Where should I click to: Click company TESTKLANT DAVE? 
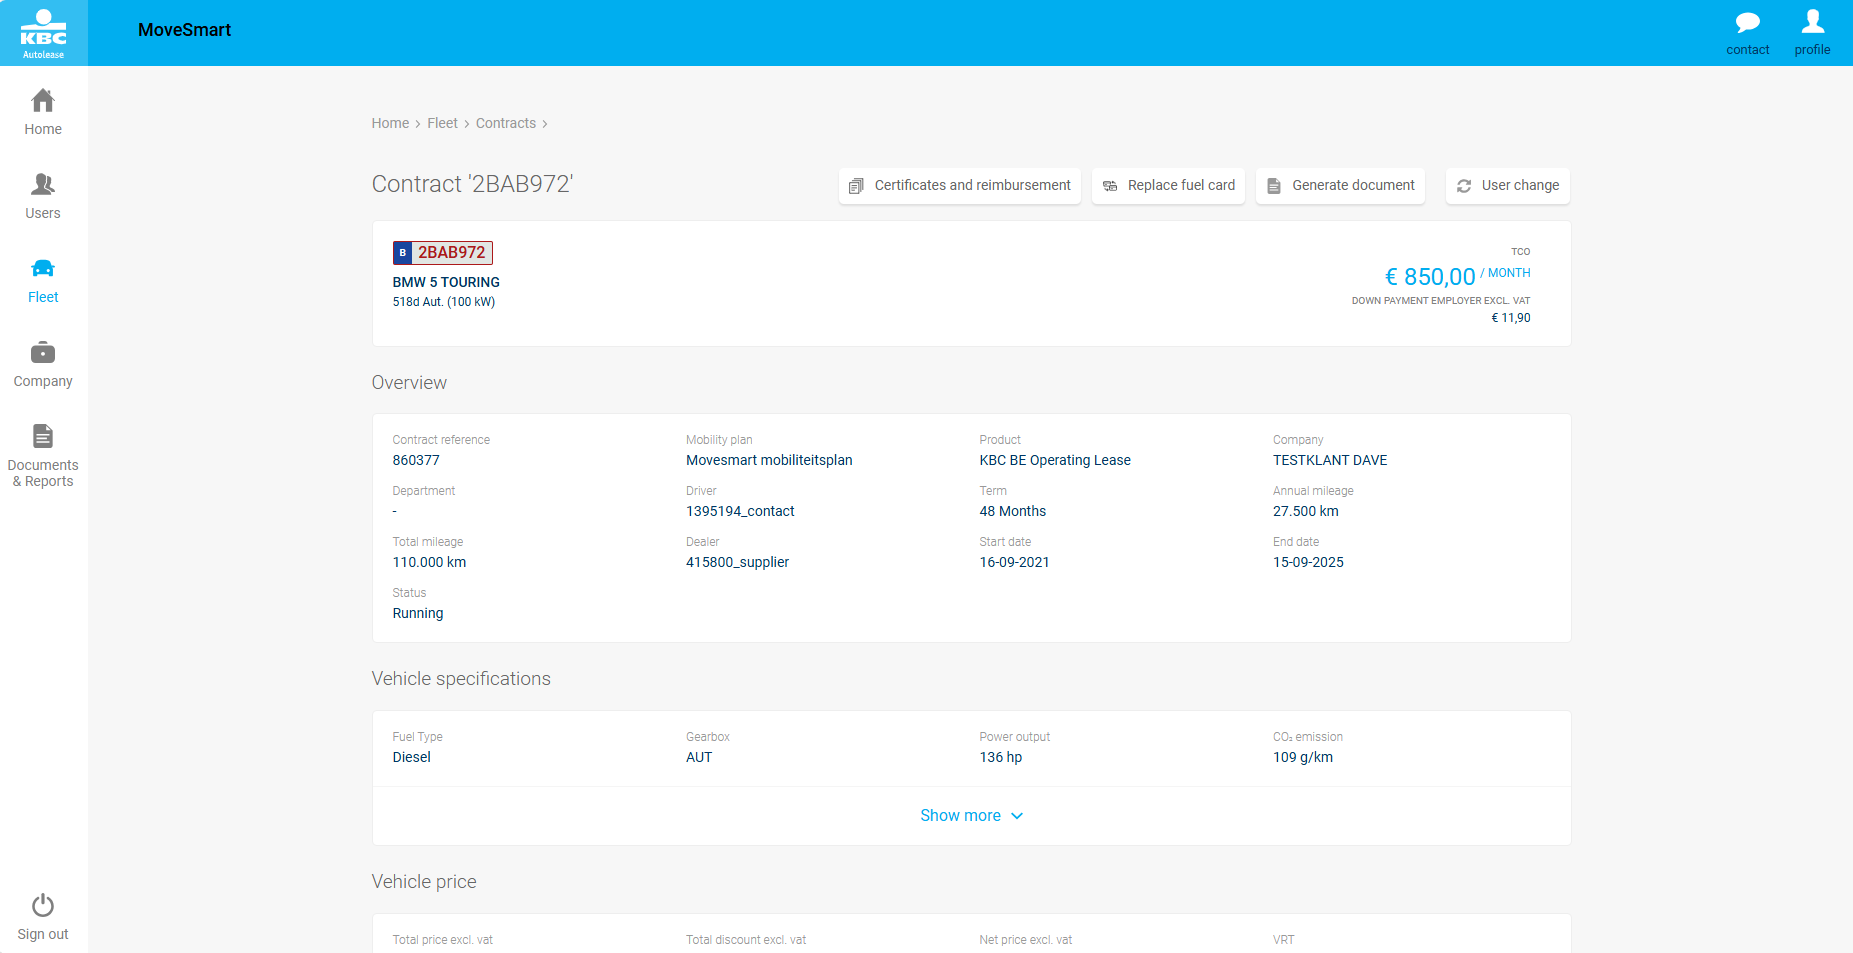tap(1330, 461)
